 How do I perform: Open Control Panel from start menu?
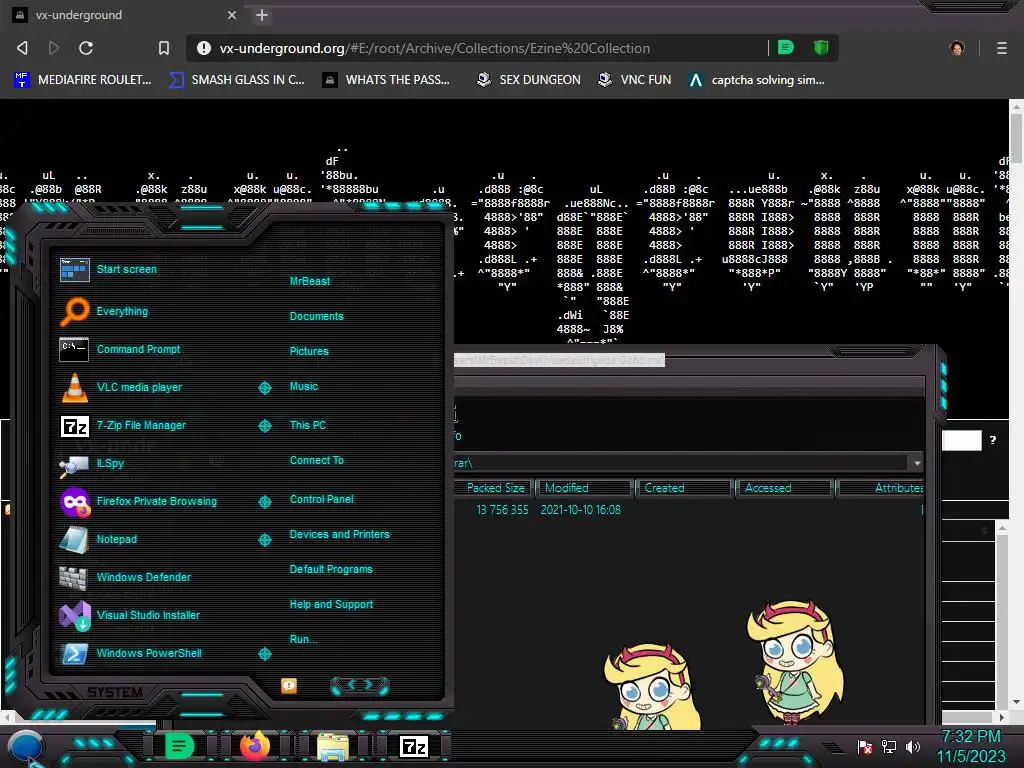click(x=321, y=499)
